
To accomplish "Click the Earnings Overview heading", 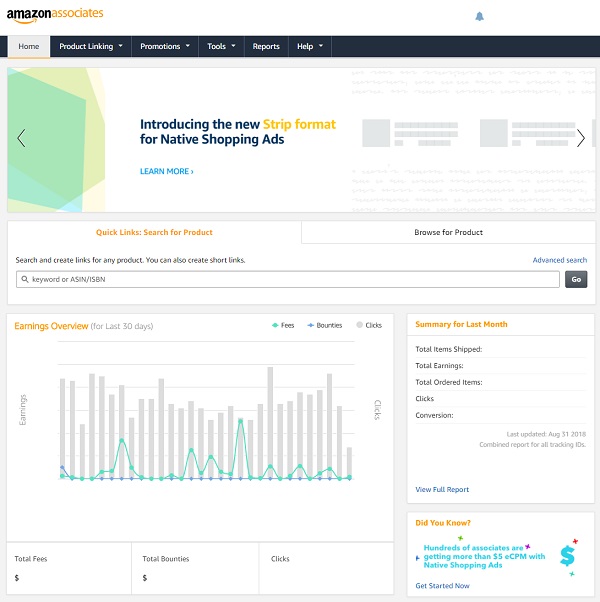I will point(51,326).
